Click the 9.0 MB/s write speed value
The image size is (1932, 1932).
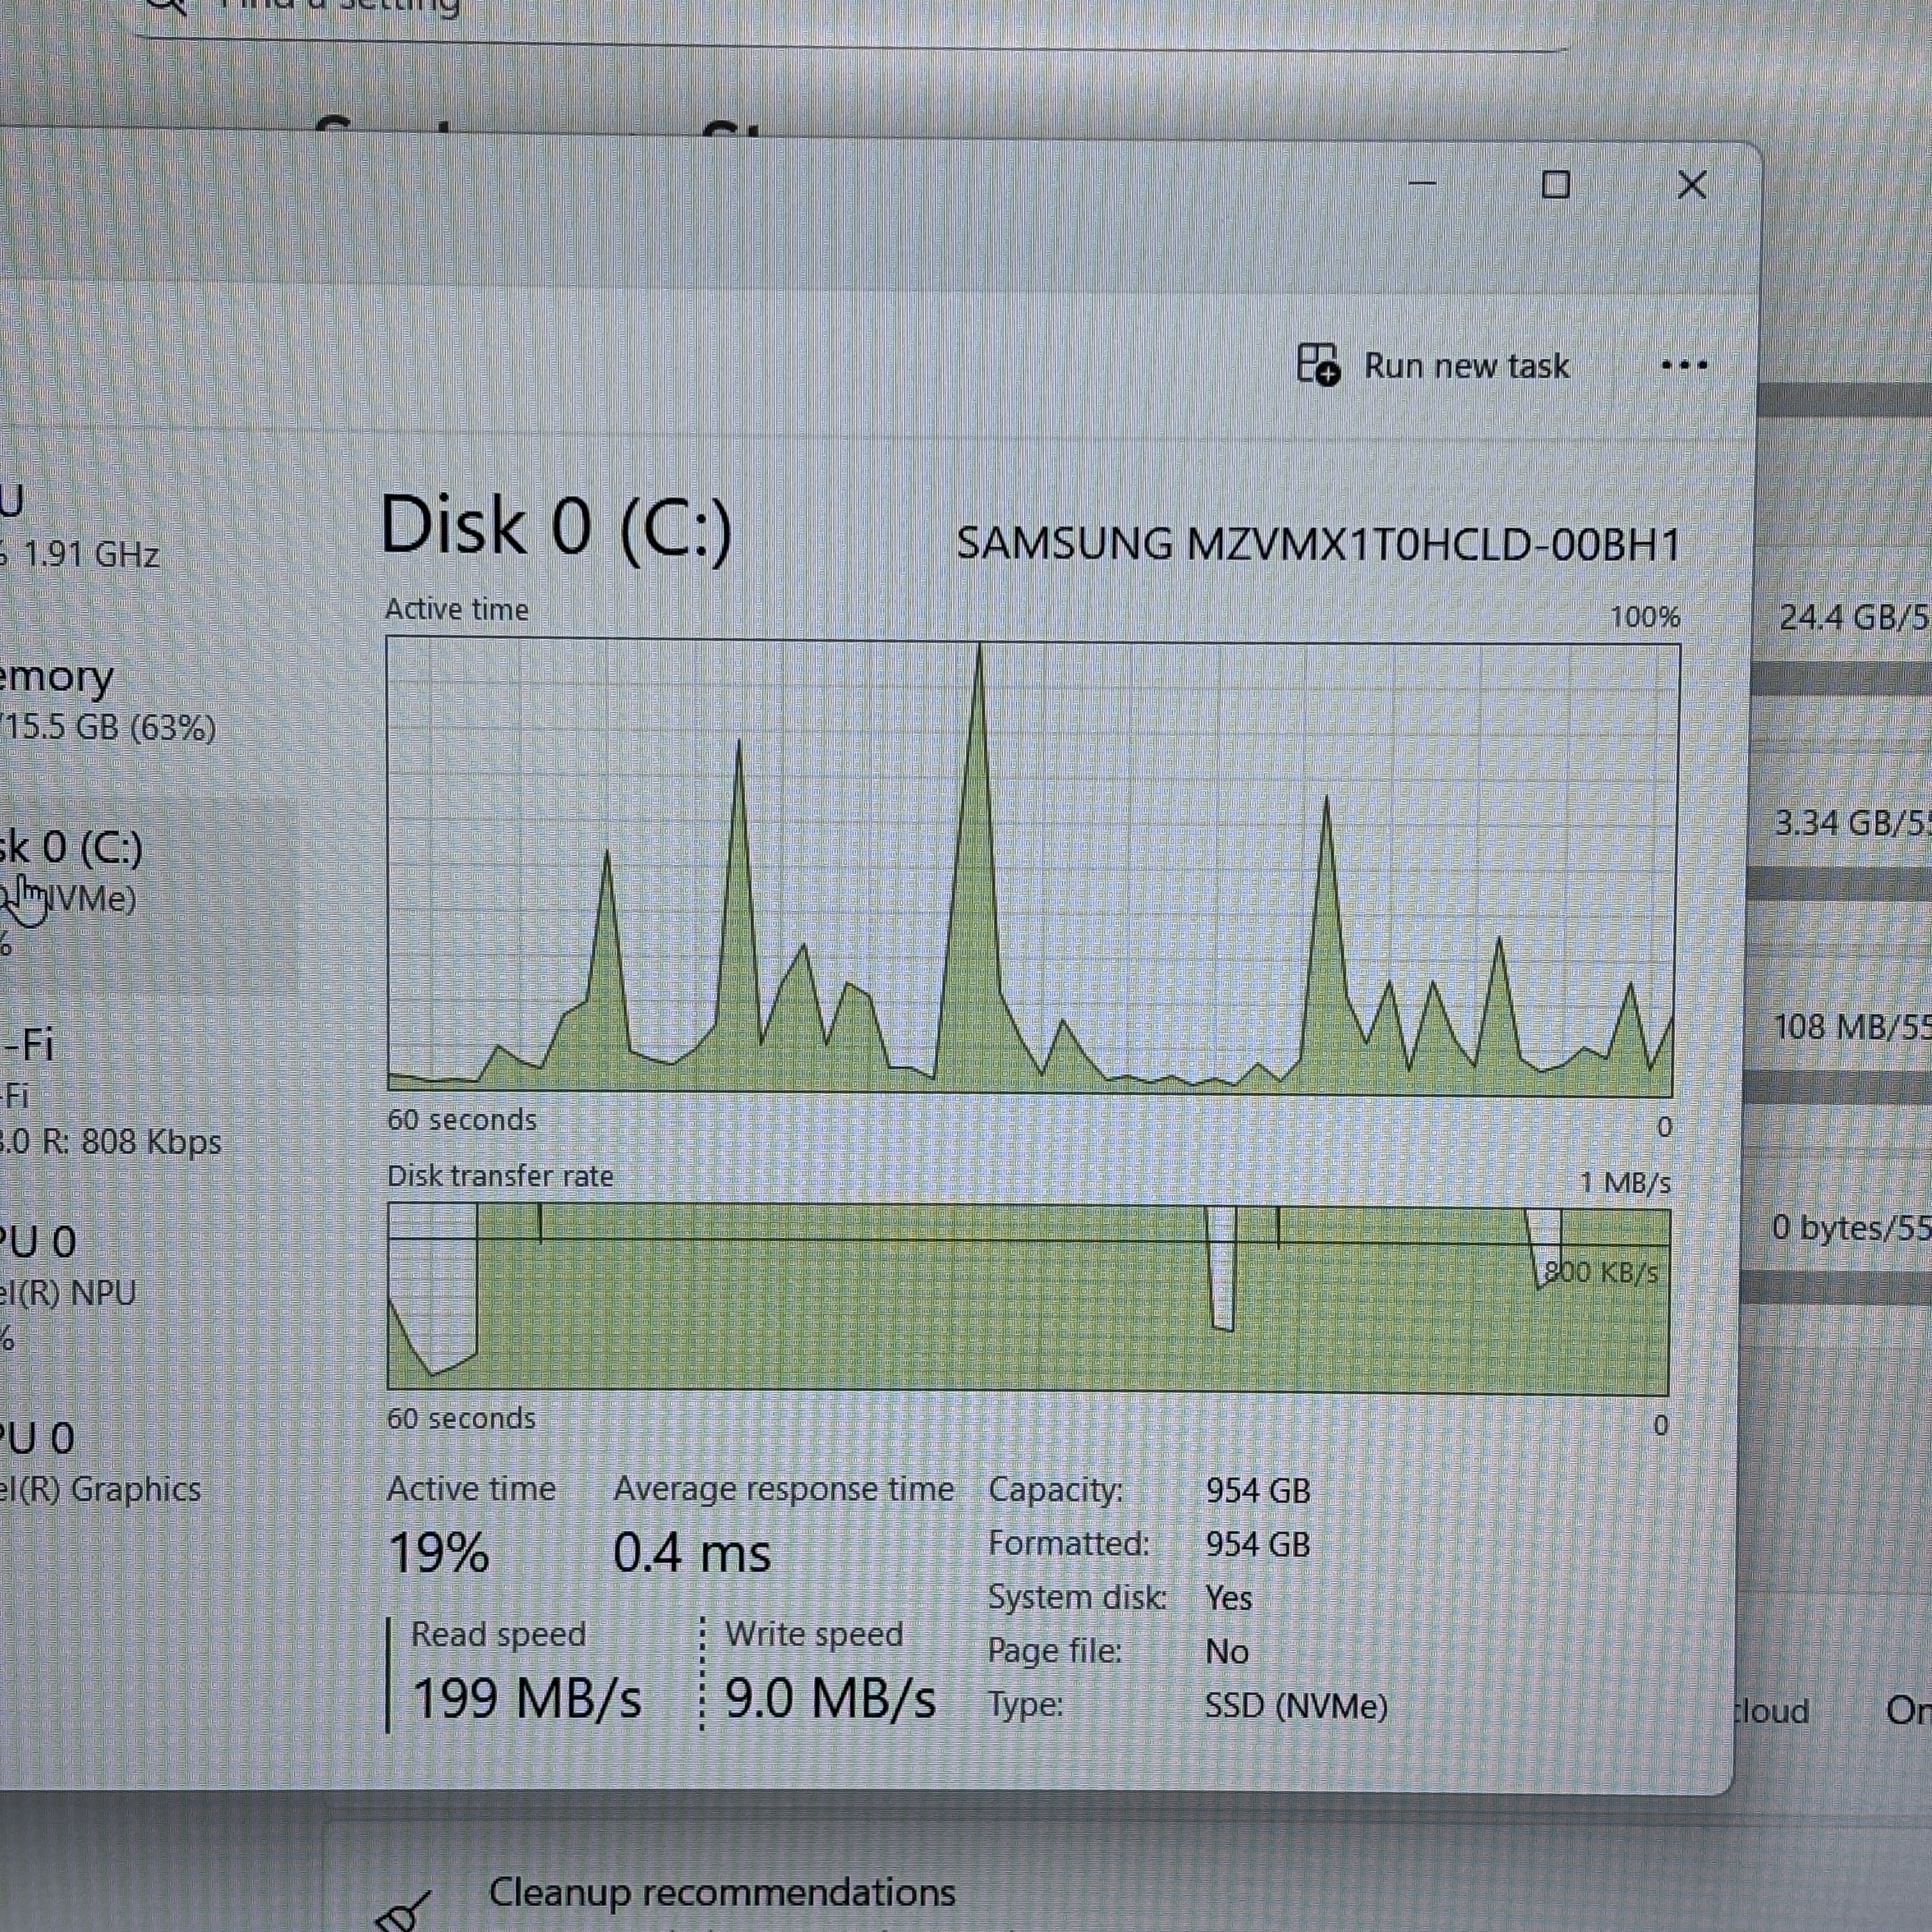point(830,1698)
